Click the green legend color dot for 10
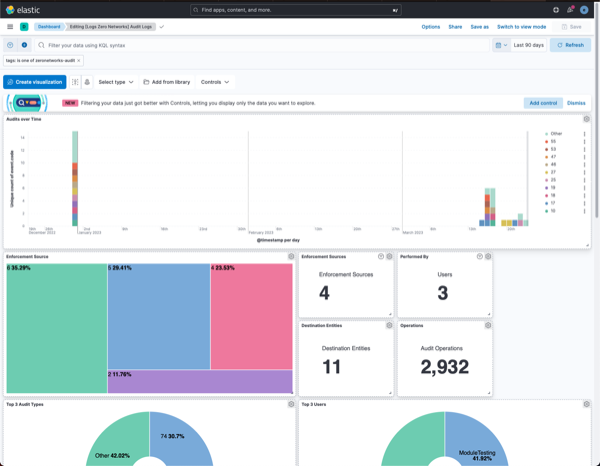Screen dimensions: 600x466 [546, 211]
